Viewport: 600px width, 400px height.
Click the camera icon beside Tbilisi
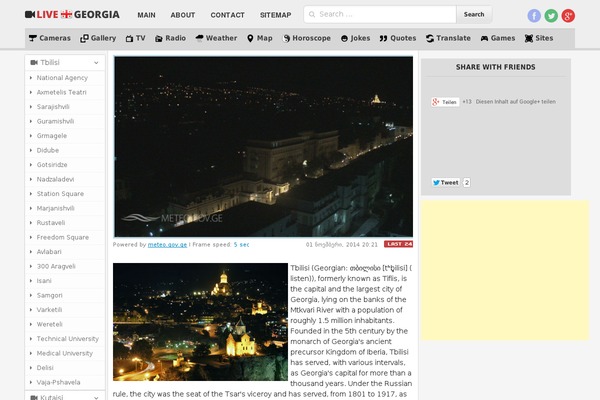point(34,62)
